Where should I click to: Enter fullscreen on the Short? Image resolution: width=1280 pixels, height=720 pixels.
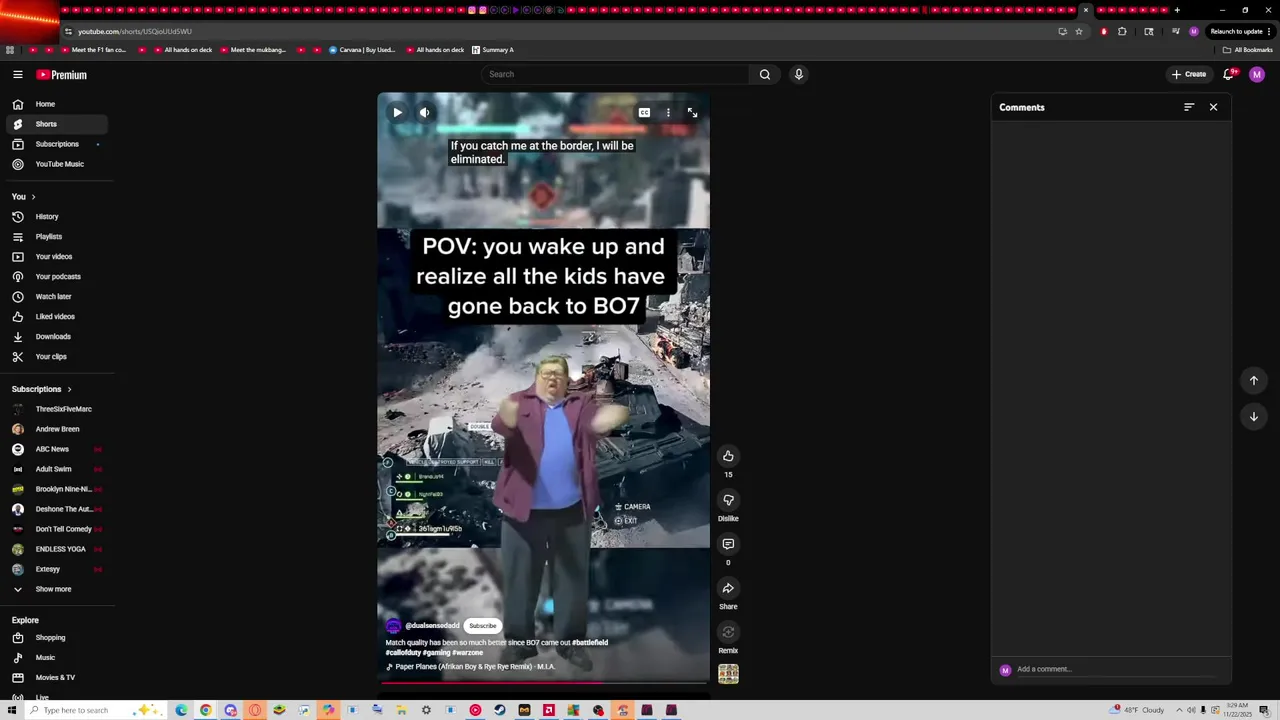pyautogui.click(x=692, y=113)
